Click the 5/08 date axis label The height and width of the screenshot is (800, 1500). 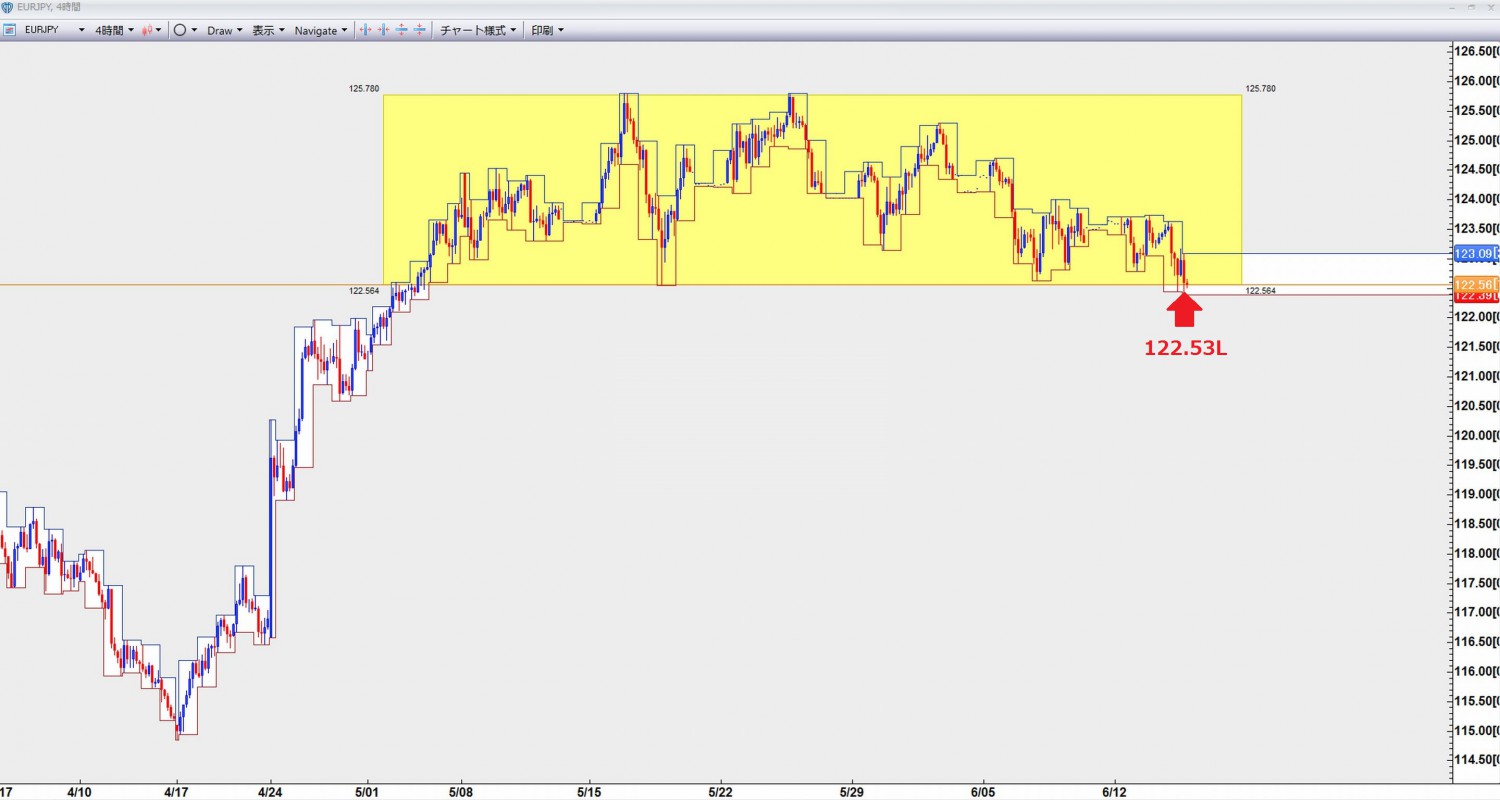coord(462,792)
